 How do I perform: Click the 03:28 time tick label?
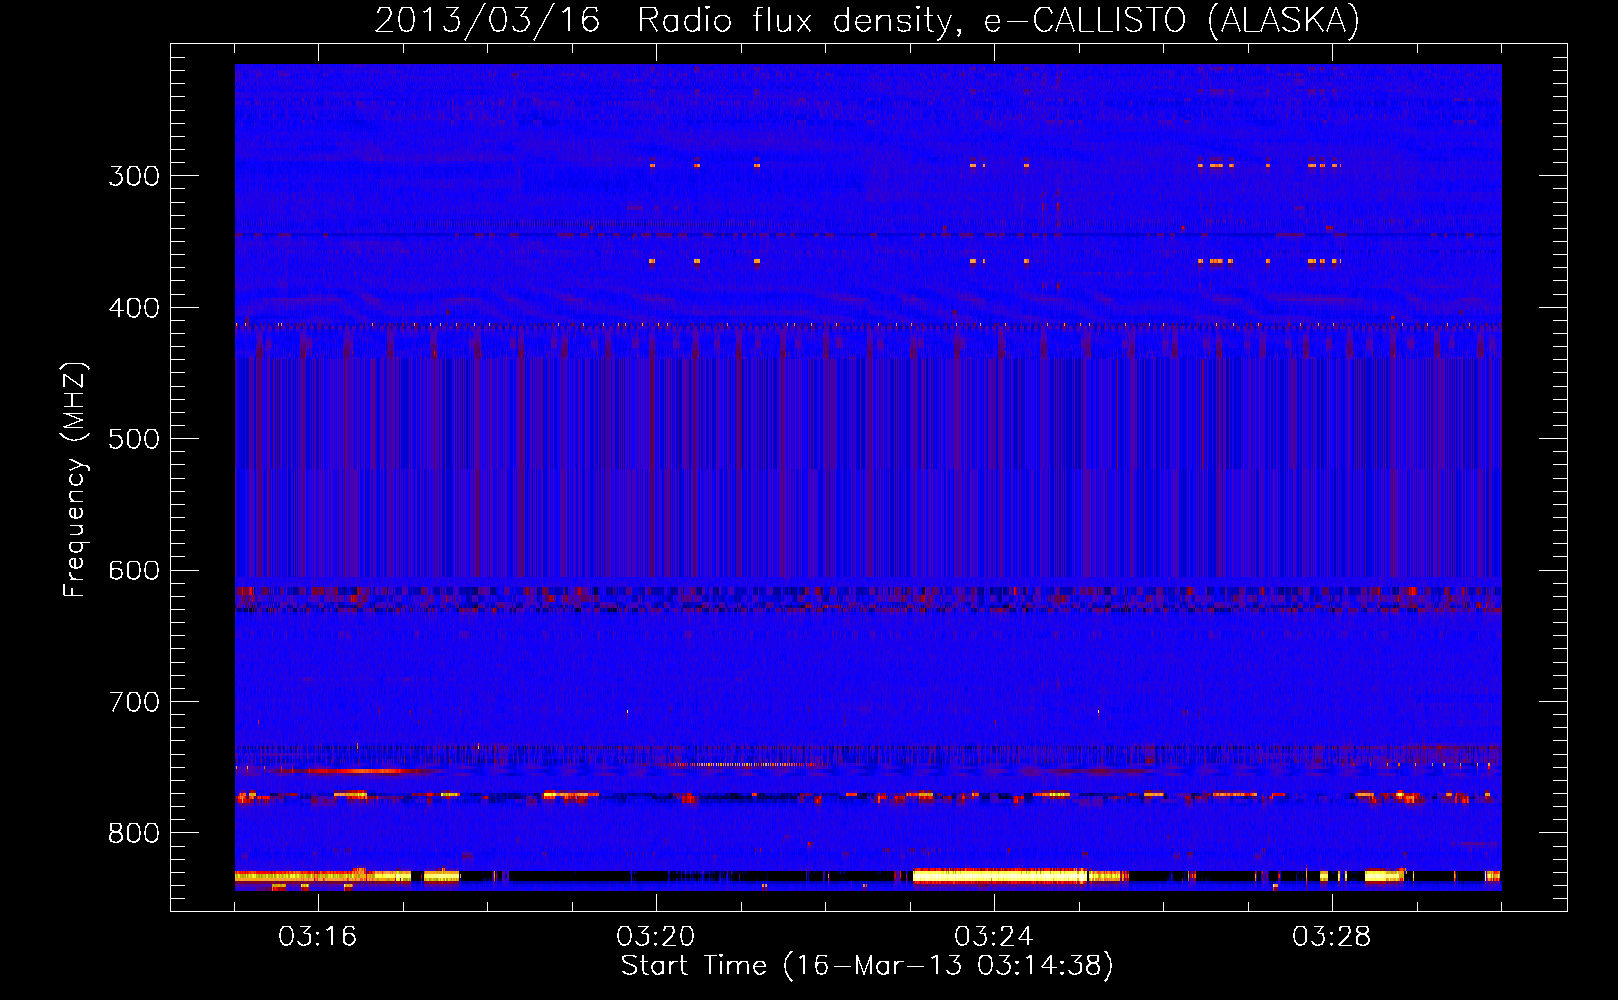[1332, 937]
